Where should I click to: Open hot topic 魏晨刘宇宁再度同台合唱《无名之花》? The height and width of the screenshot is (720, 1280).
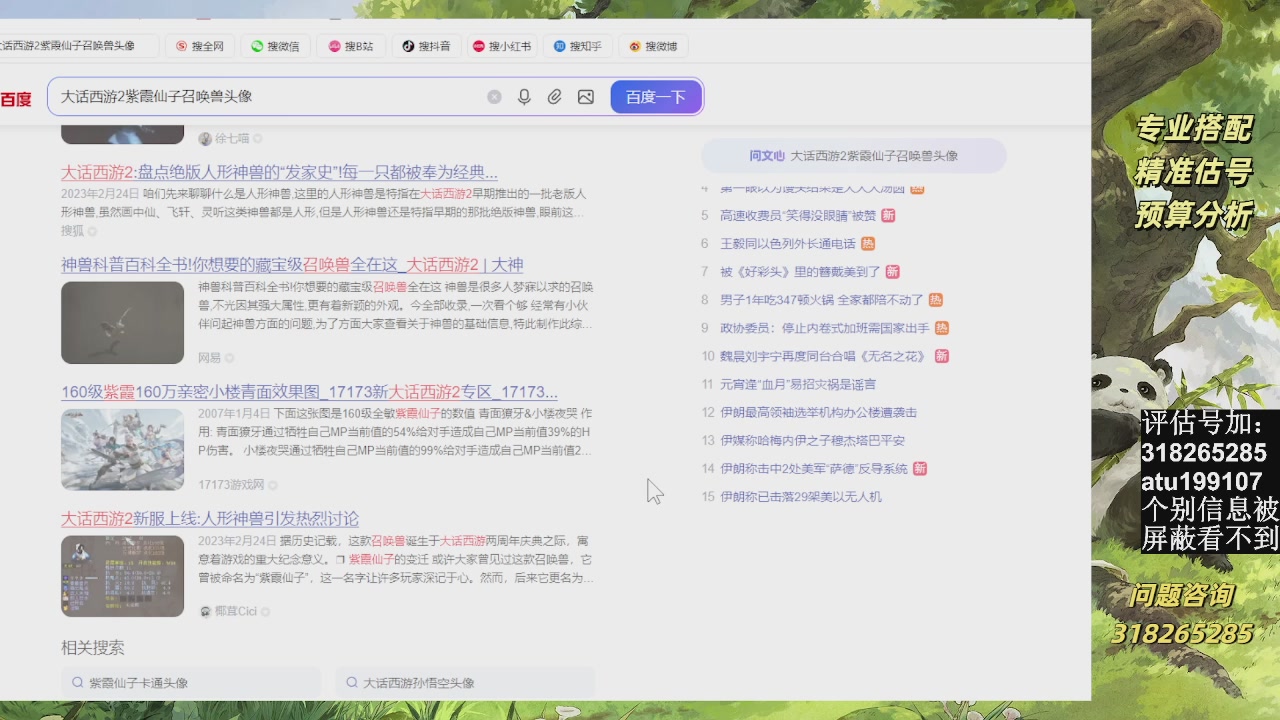[x=820, y=355]
